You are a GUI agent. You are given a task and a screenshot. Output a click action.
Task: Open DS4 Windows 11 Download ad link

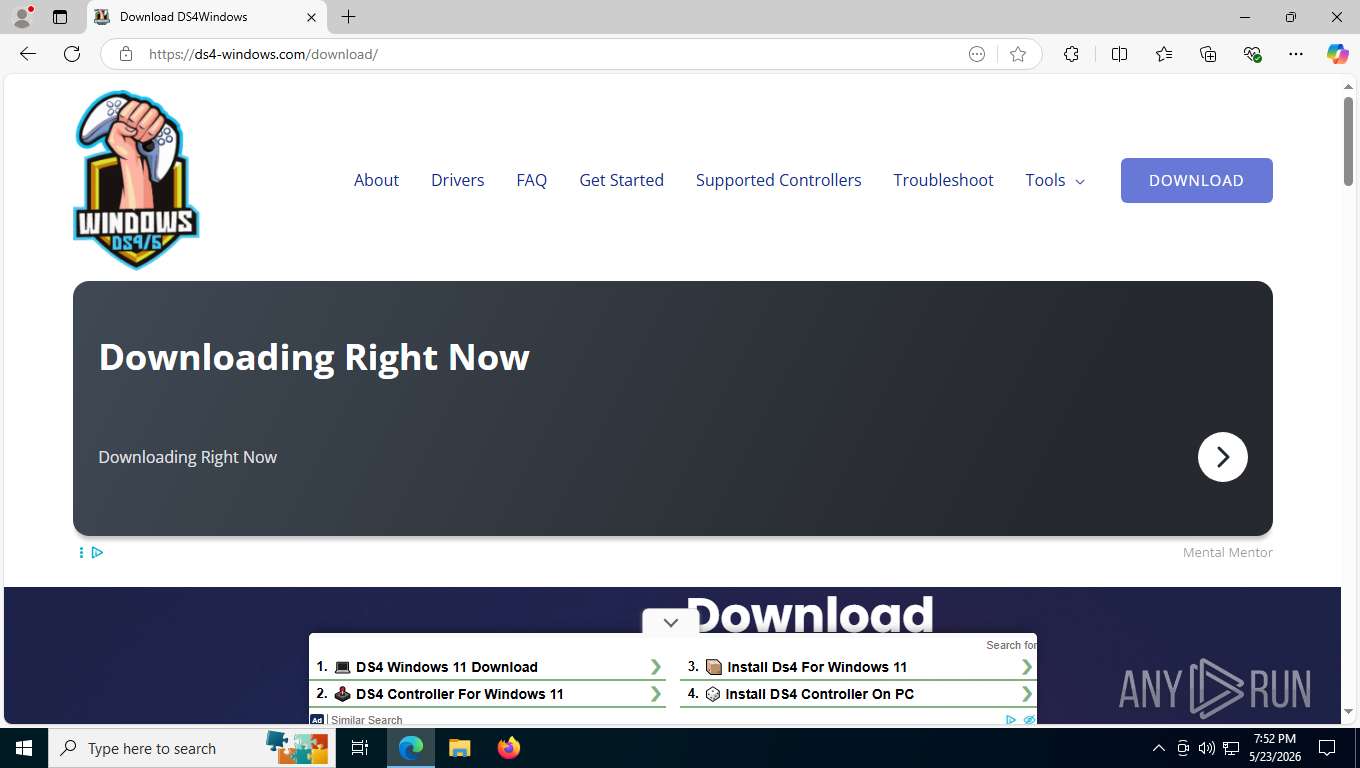tap(446, 667)
